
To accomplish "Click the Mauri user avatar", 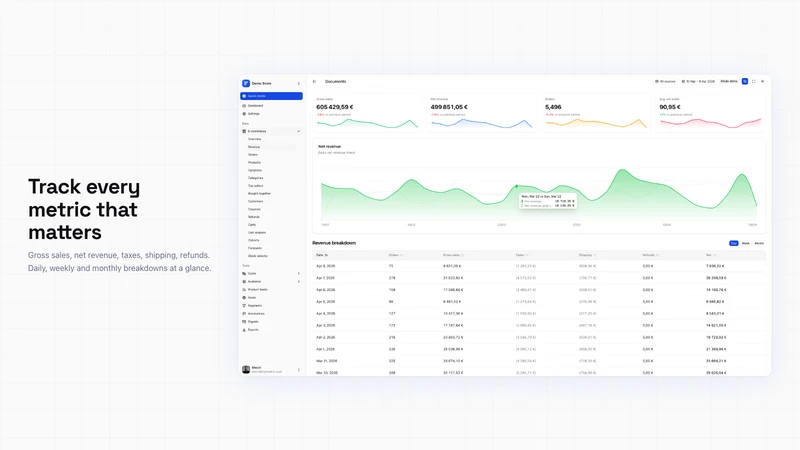I will click(x=246, y=369).
